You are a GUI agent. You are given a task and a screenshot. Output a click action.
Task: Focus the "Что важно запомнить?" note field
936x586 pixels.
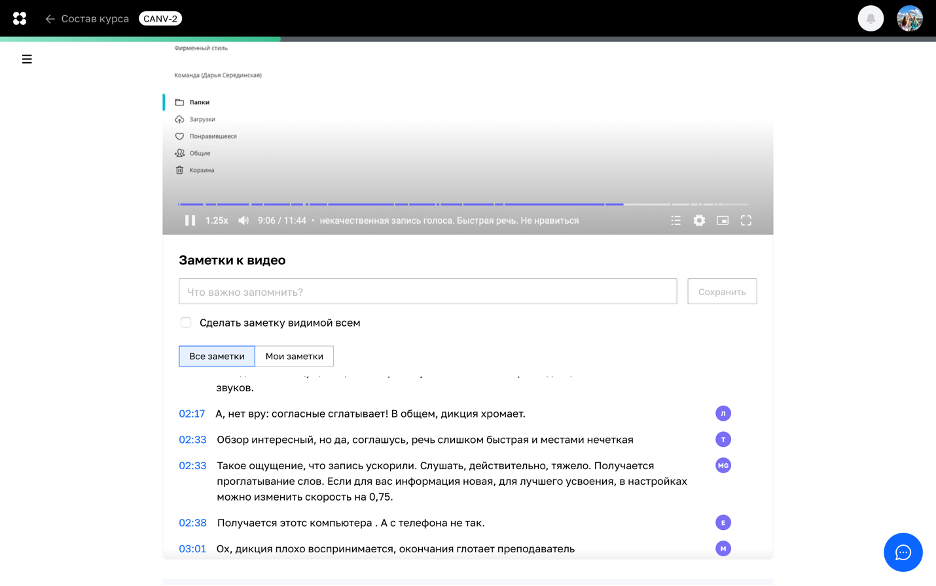[428, 291]
